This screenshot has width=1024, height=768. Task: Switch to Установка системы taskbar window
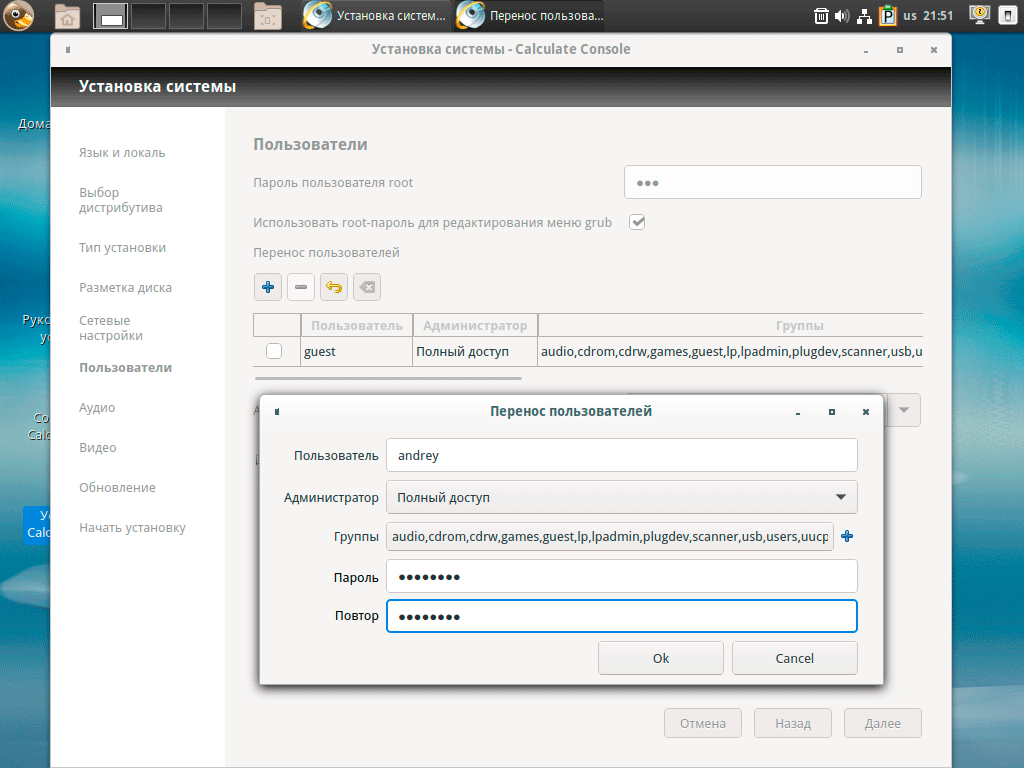[x=377, y=16]
